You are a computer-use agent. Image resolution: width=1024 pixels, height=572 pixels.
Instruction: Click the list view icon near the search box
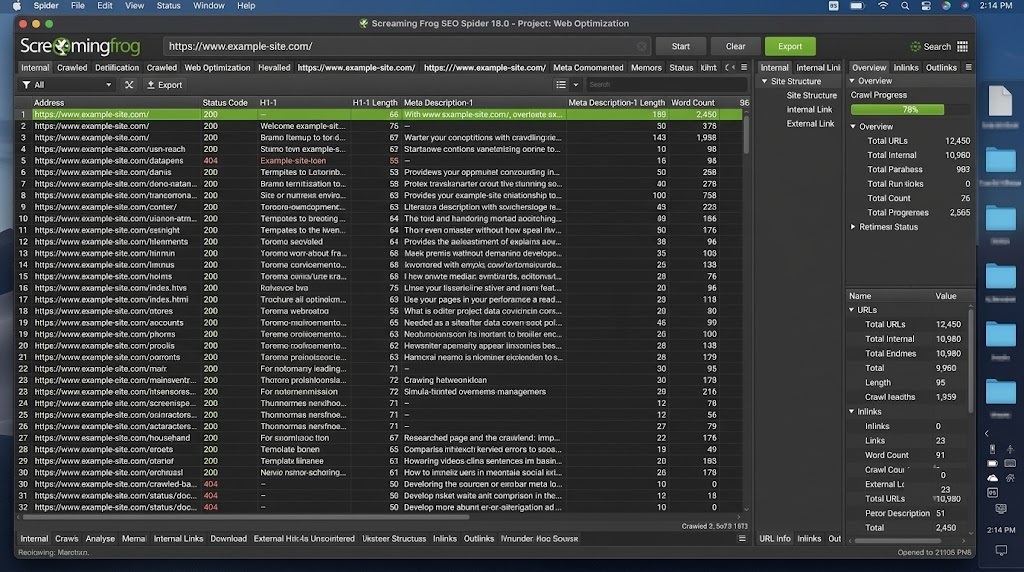tap(561, 84)
